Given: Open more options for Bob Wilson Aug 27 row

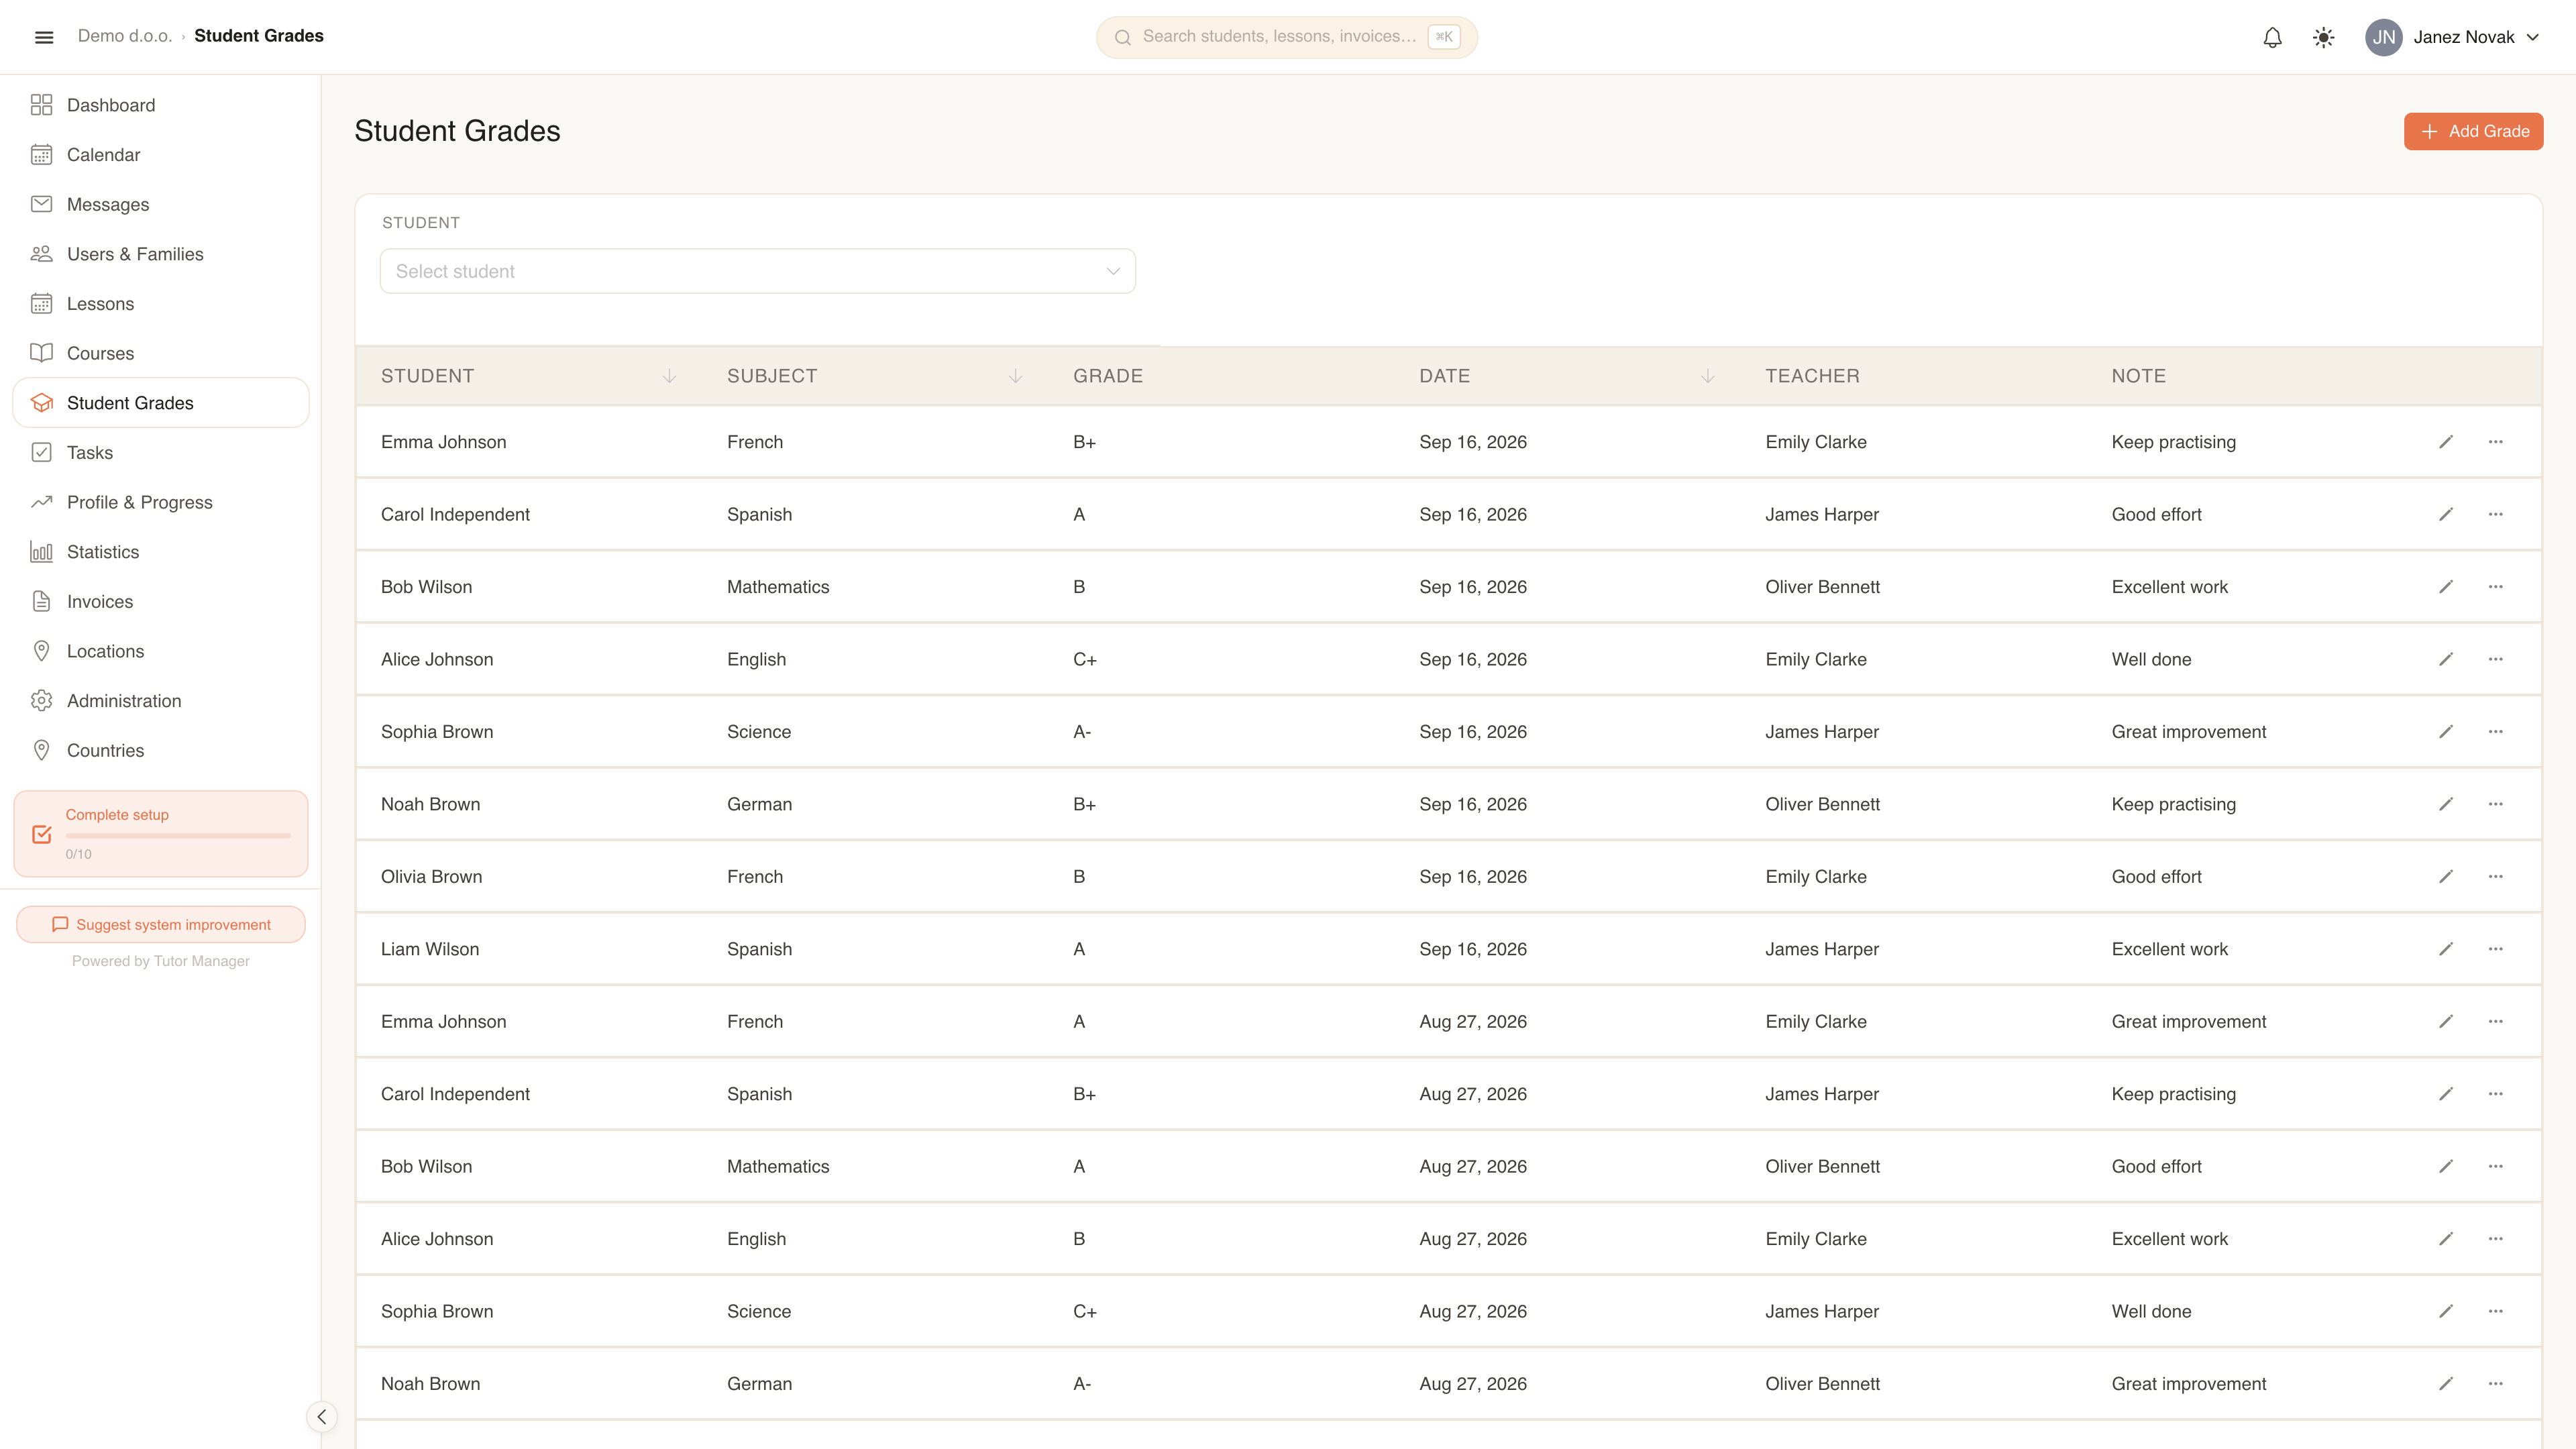Looking at the screenshot, I should point(2495,1167).
